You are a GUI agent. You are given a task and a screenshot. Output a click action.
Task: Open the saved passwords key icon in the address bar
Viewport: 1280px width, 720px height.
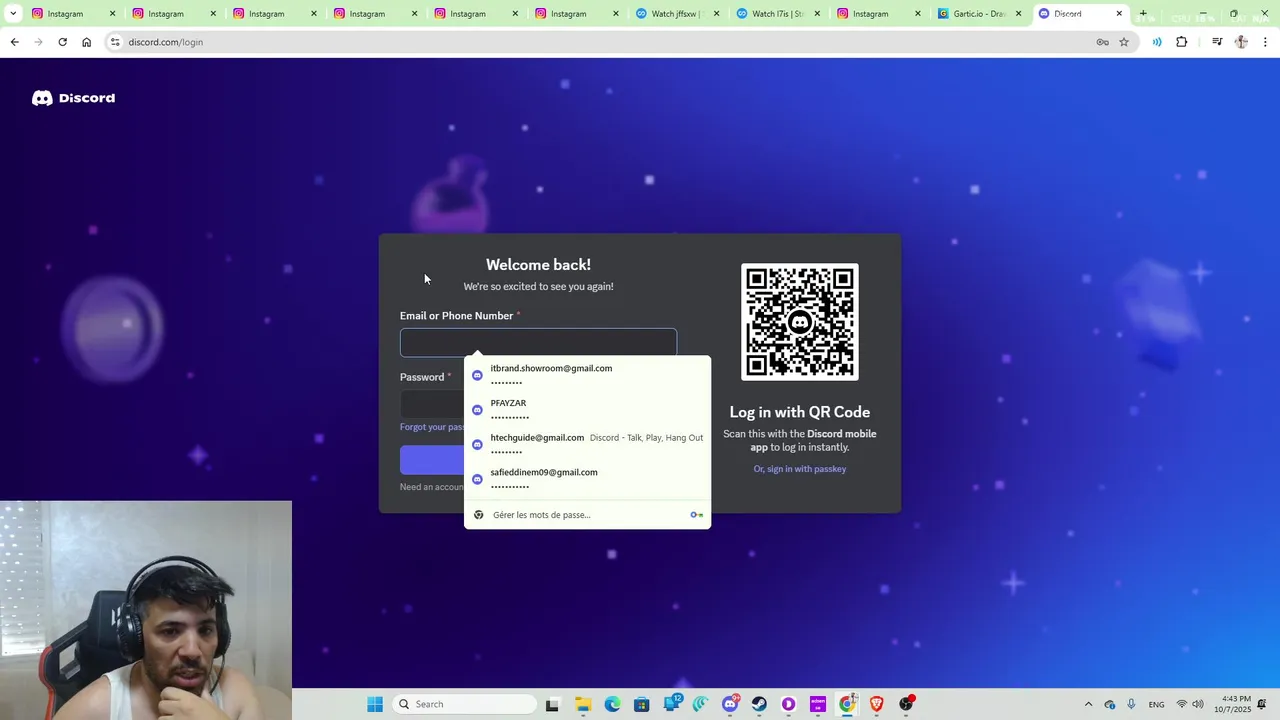(1102, 42)
